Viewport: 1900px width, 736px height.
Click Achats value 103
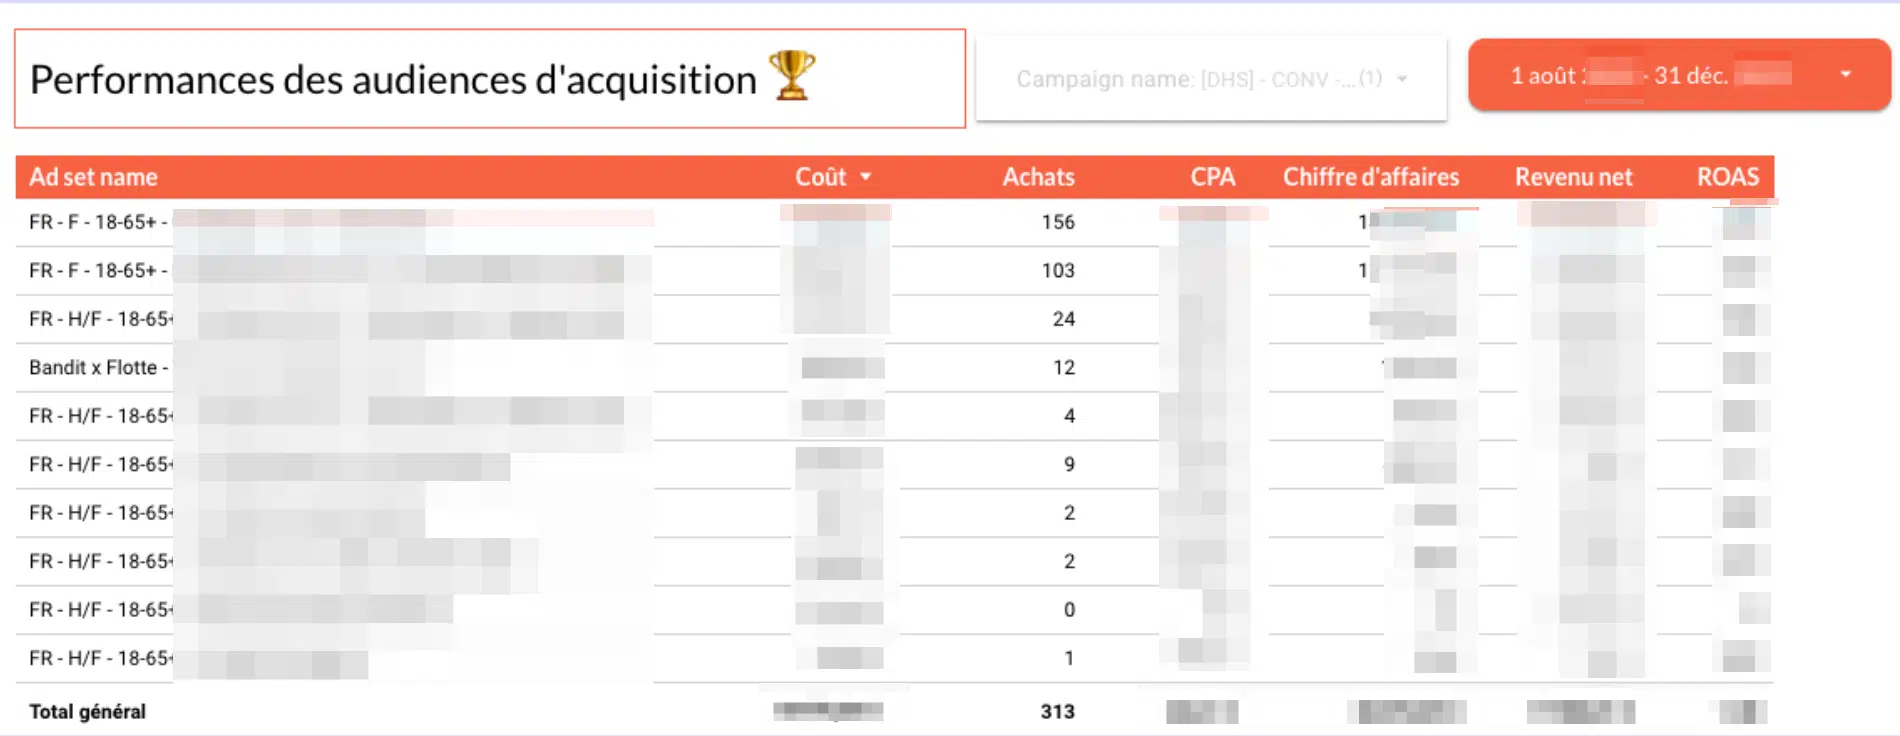[x=1058, y=270]
